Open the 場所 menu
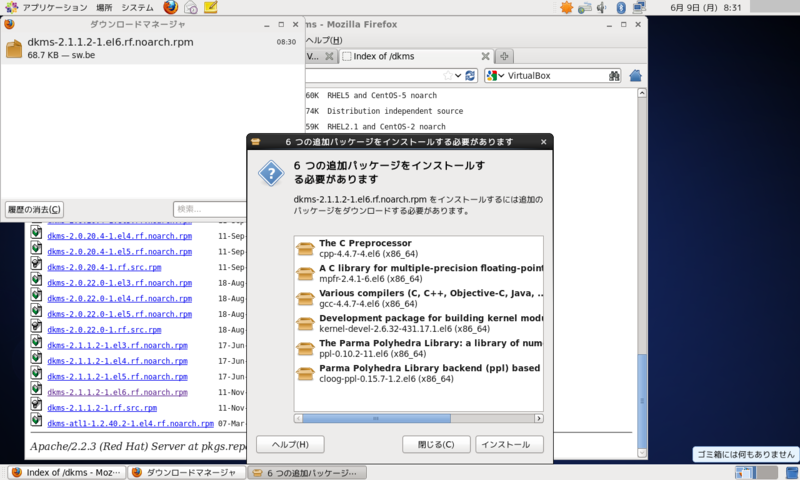Image resolution: width=800 pixels, height=480 pixels. pos(104,7)
